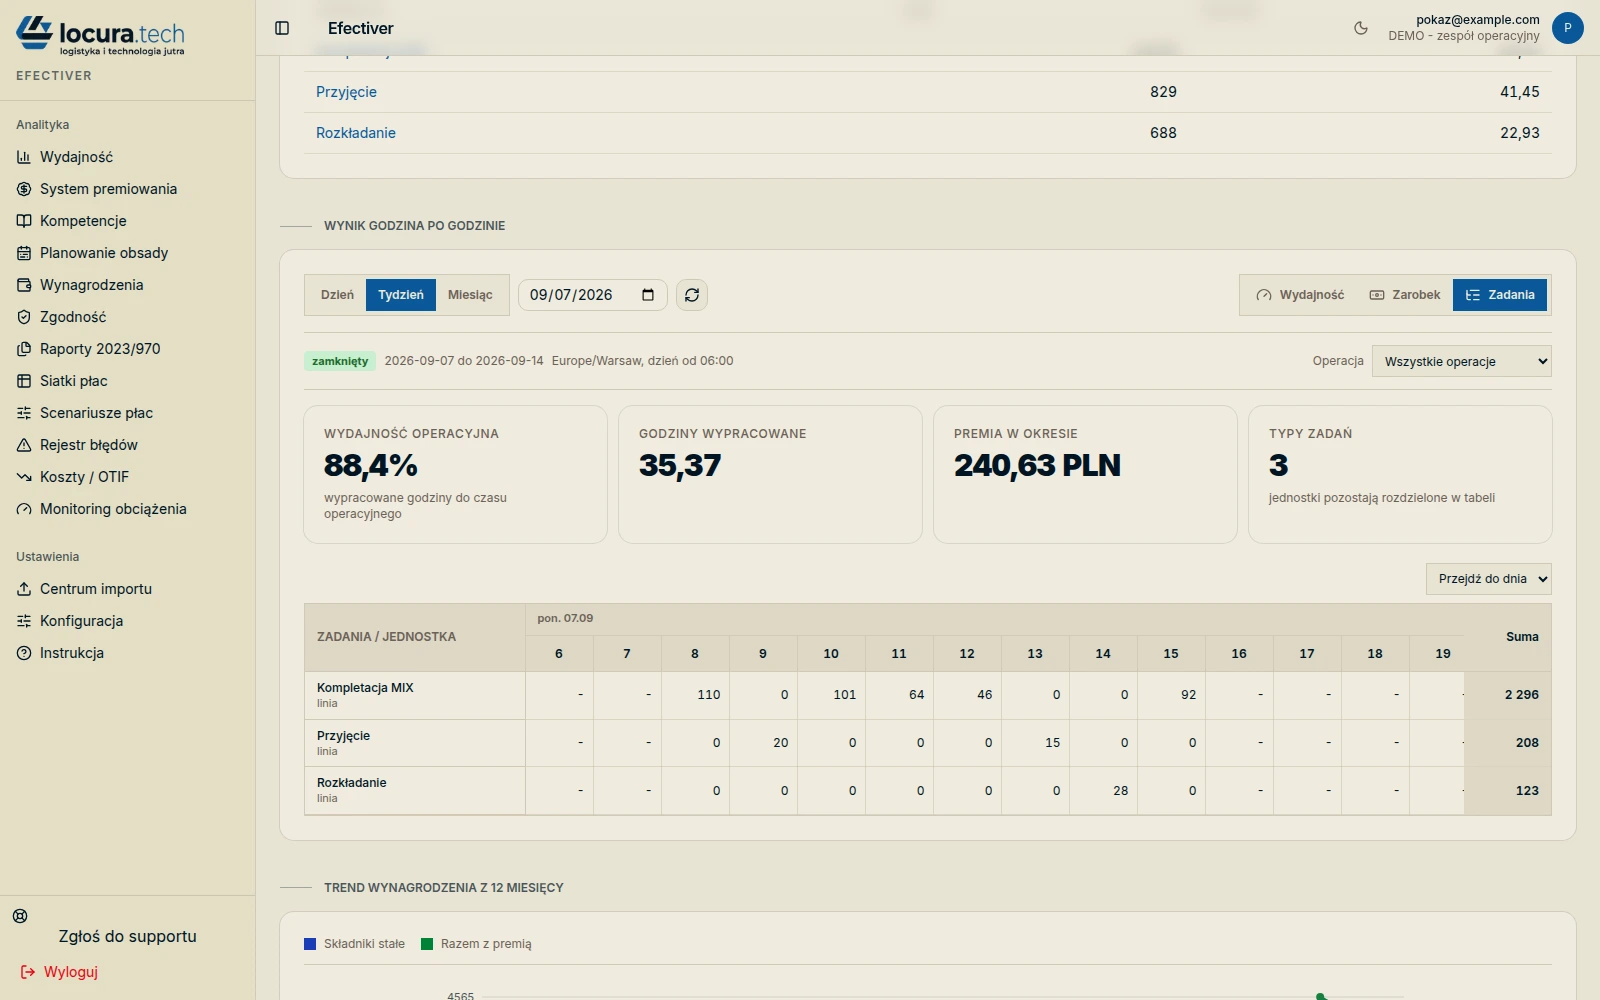Click blue Składniki stałe legend swatch
The height and width of the screenshot is (1000, 1600).
(310, 944)
